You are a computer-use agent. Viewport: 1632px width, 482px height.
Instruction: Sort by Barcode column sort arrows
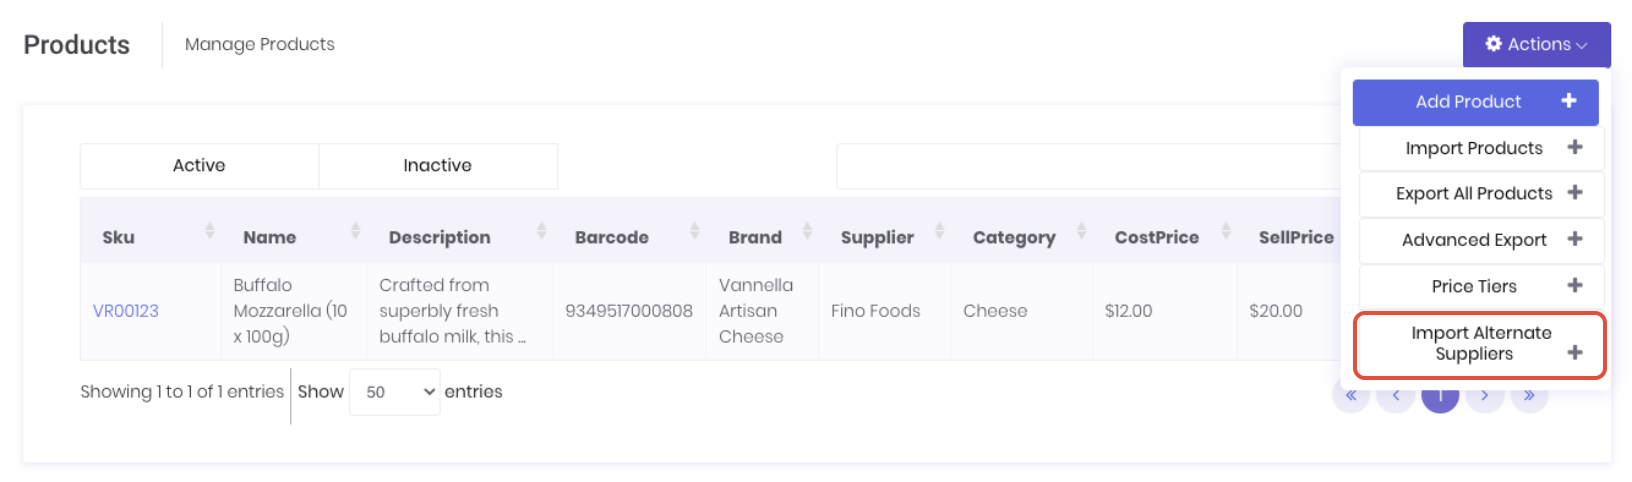point(694,232)
